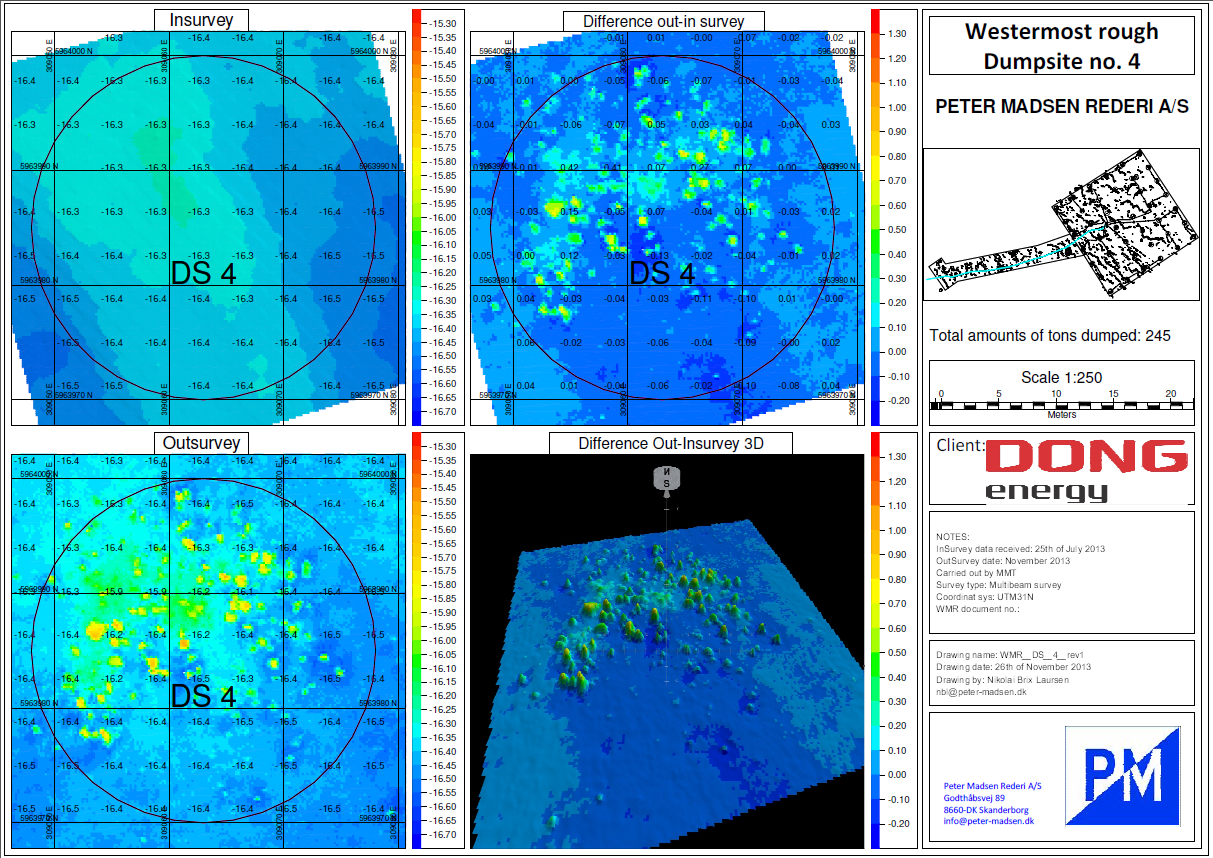The image size is (1213, 858).
Task: Click the info@peter-madsen.dk email address
Action: pyautogui.click(x=989, y=821)
